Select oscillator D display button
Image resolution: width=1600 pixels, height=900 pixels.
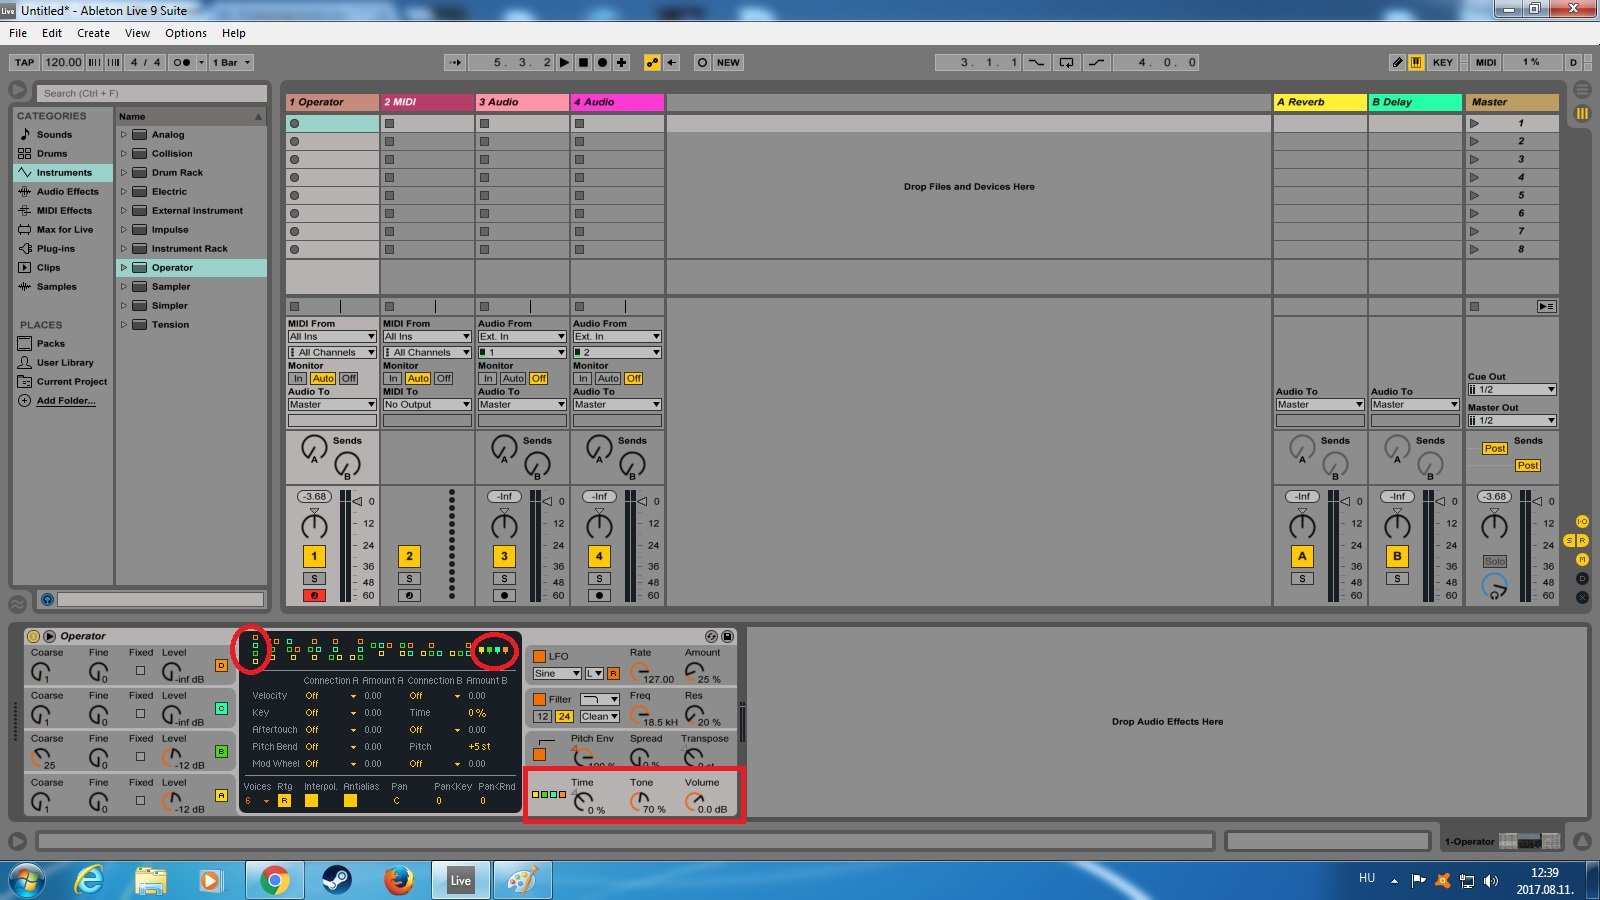coord(221,665)
